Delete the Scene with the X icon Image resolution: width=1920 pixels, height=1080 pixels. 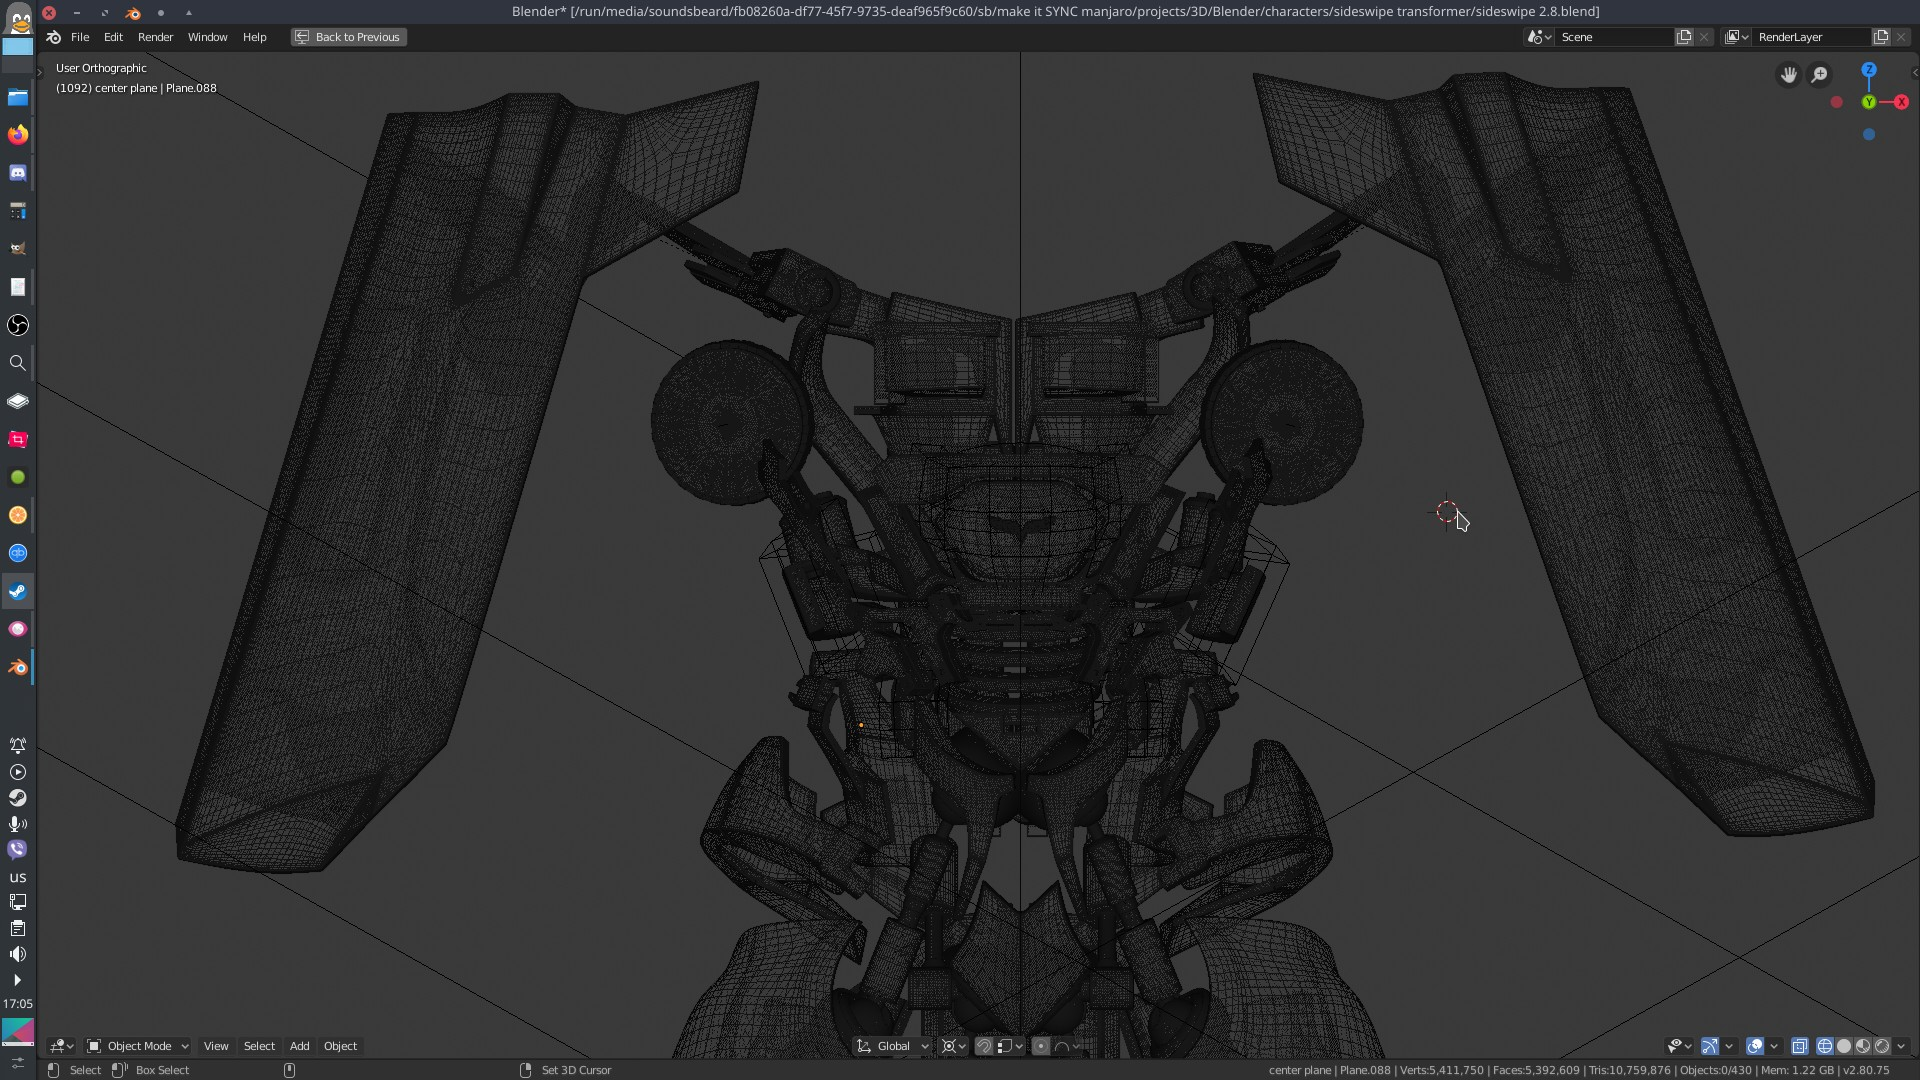(x=1704, y=37)
